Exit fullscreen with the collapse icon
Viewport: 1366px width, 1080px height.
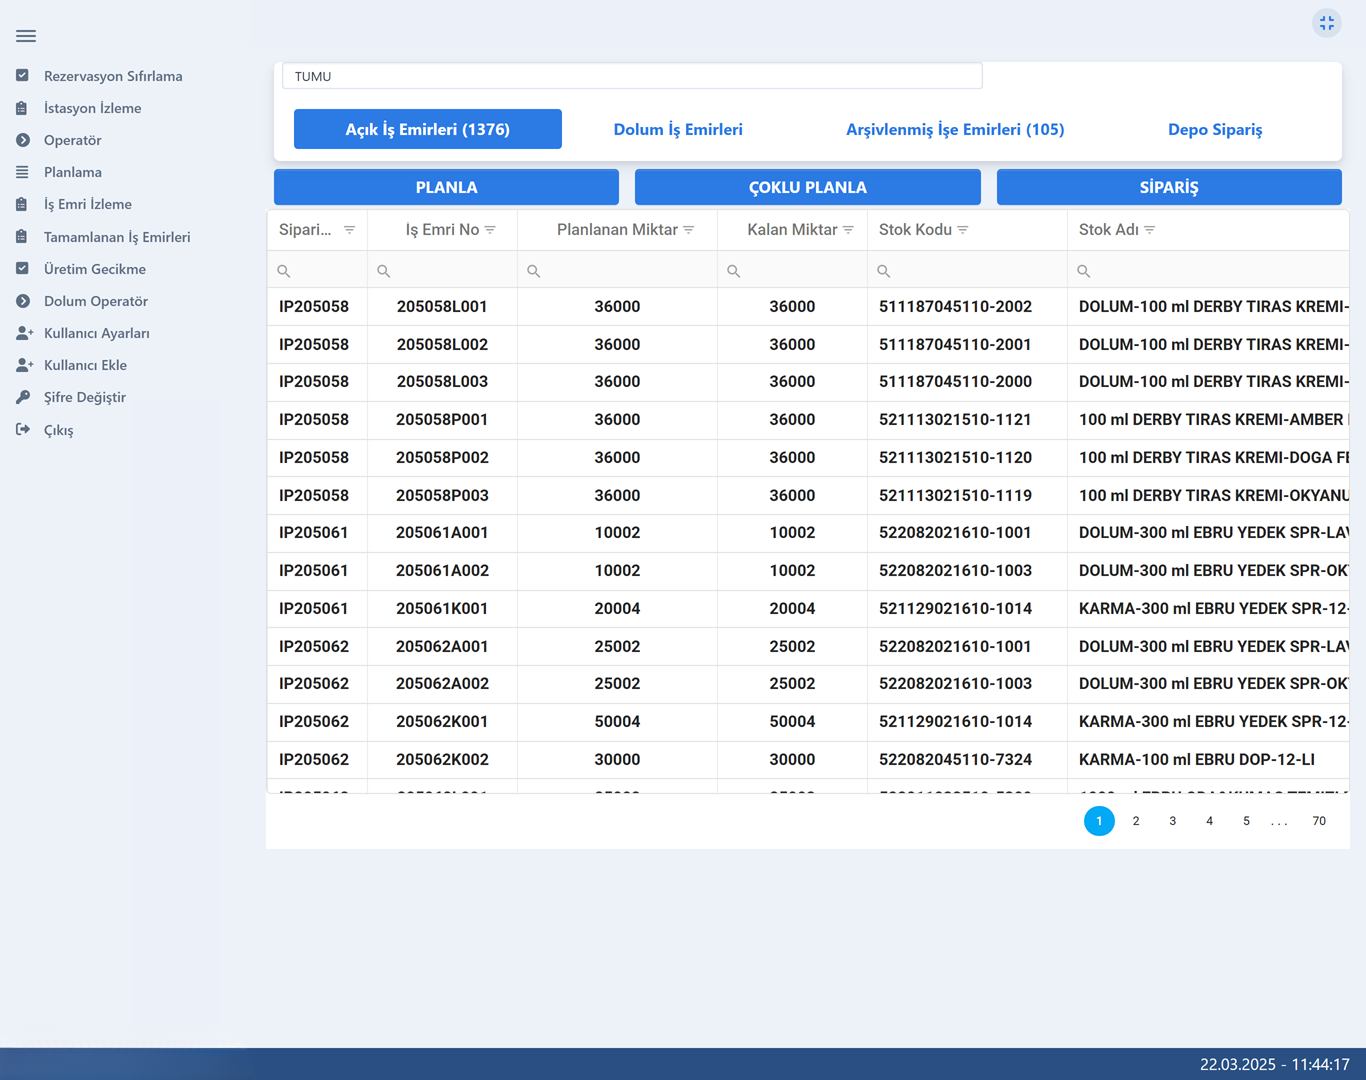(x=1326, y=23)
